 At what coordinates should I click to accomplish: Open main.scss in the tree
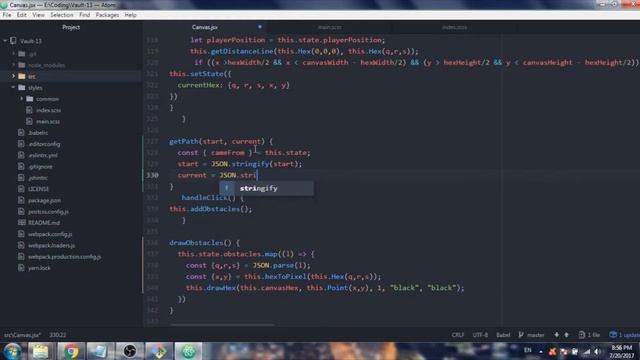[48, 122]
